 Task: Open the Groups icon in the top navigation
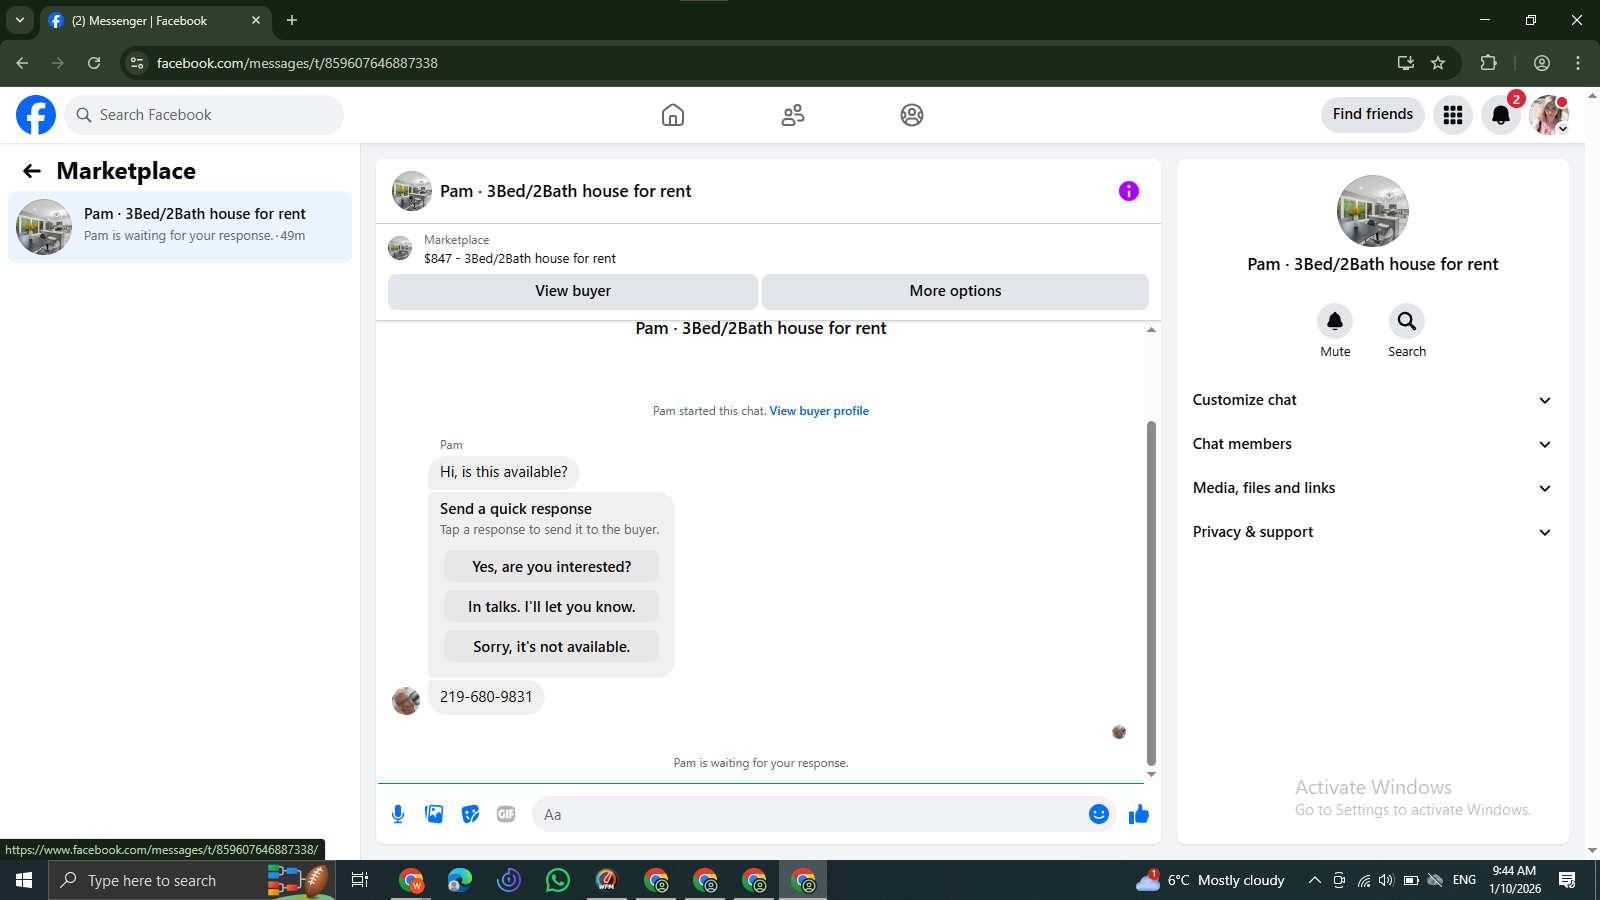click(x=912, y=115)
